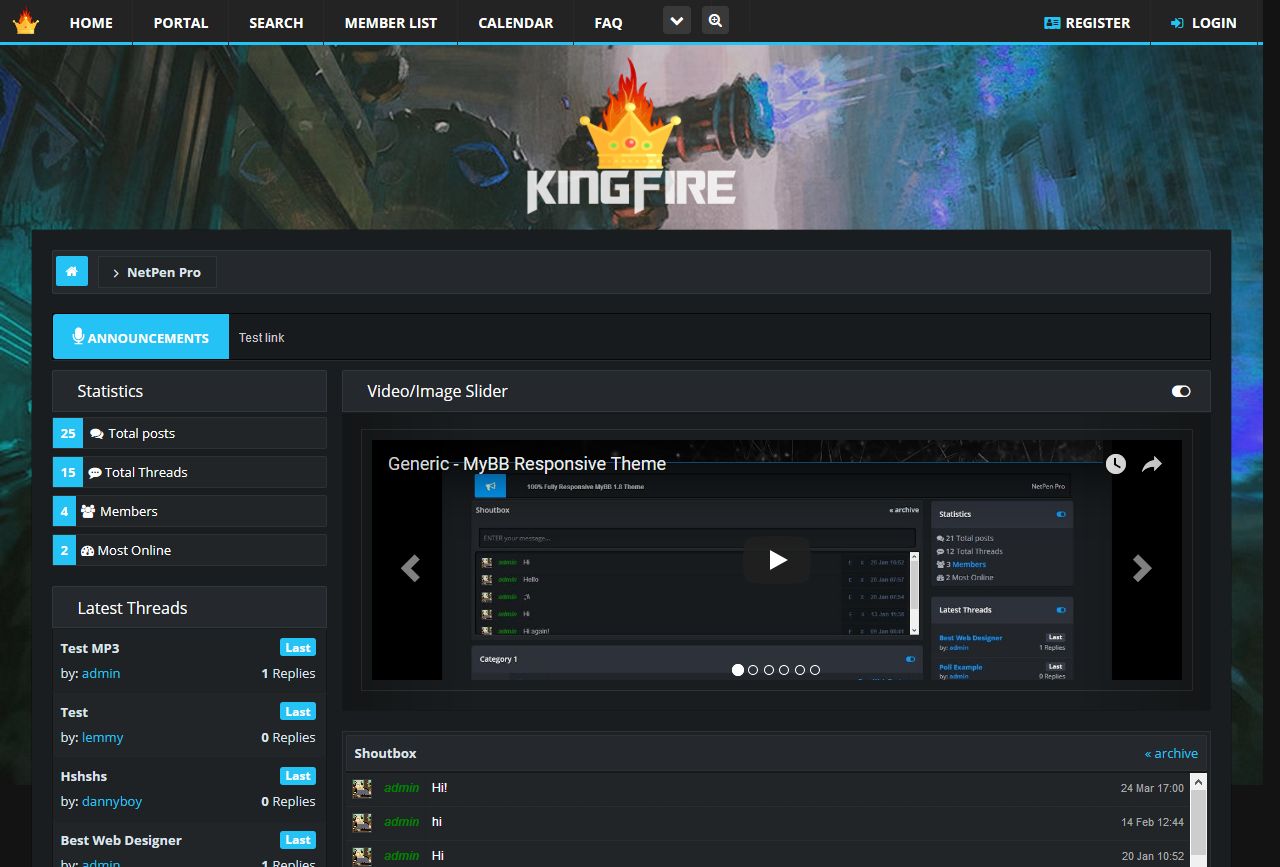1280x867 pixels.
Task: Open admin profile under Test MP3 thread
Action: [101, 673]
